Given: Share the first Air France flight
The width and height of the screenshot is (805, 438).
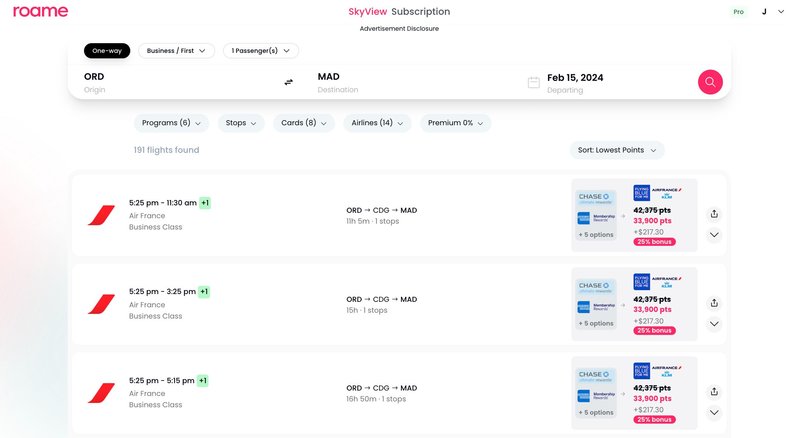Looking at the screenshot, I should point(714,214).
